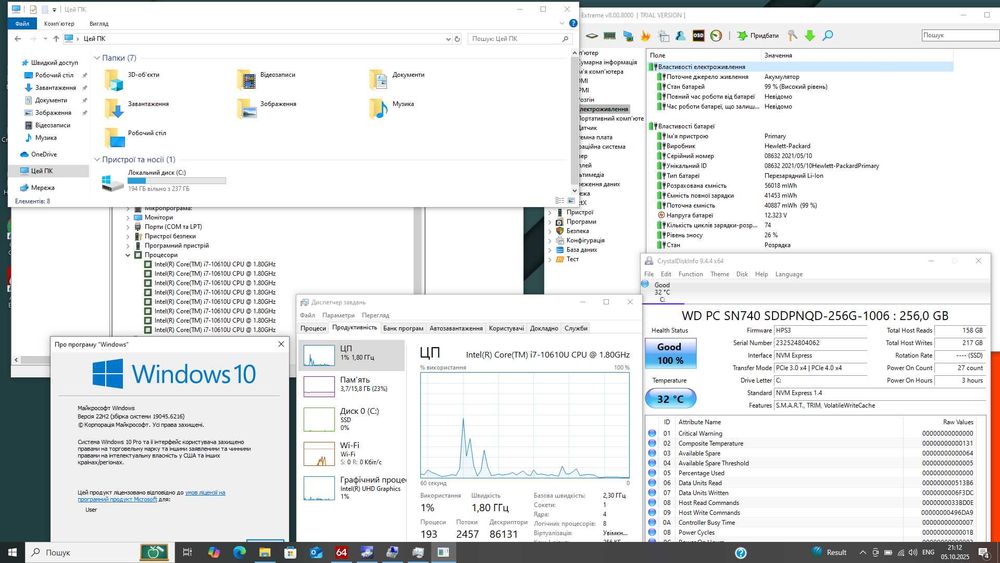Image resolution: width=1000 pixels, height=563 pixels.
Task: Open the AIDA64 network audit icon
Action: [628, 36]
